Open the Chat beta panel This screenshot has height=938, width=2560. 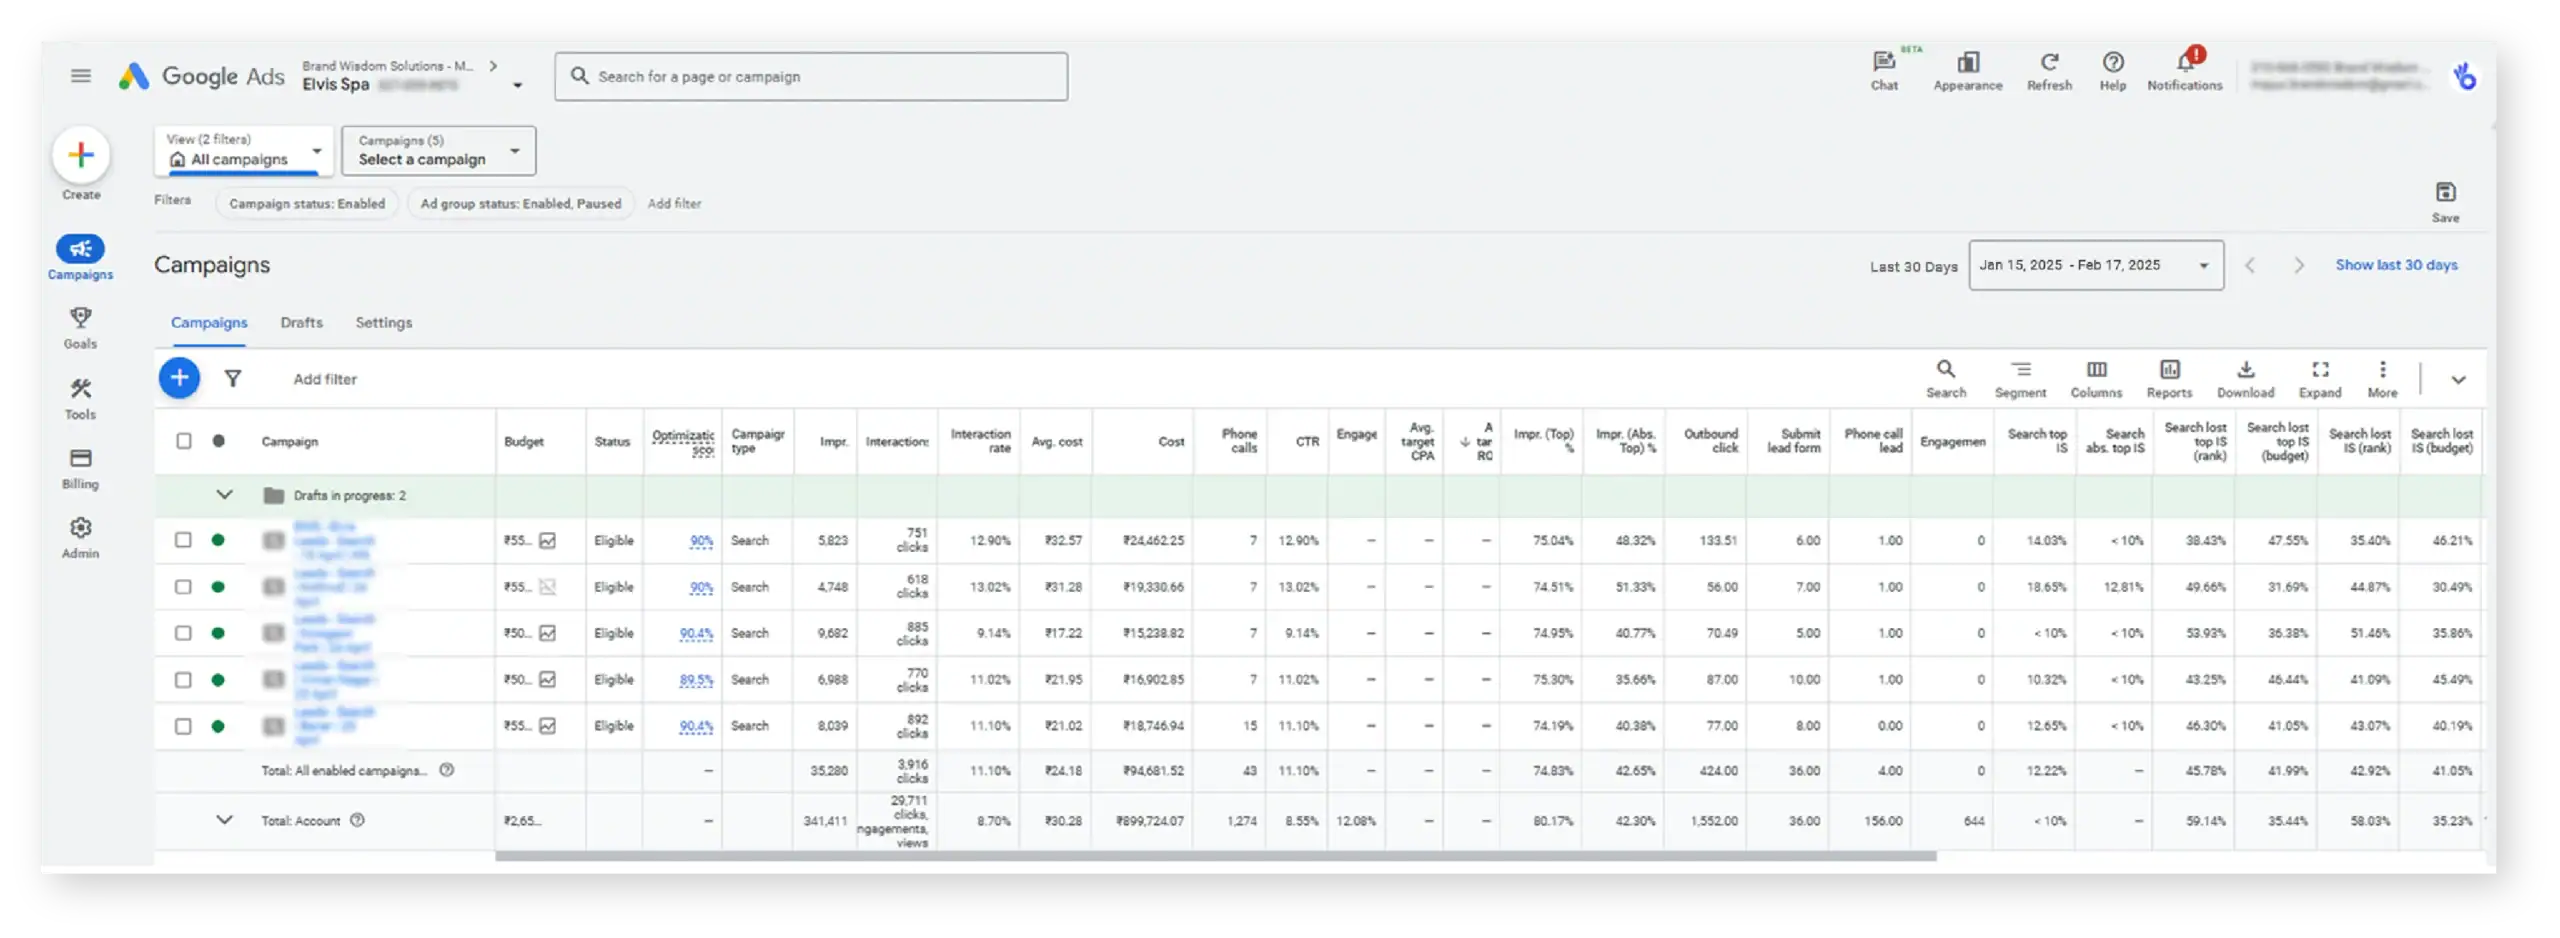pos(1883,70)
